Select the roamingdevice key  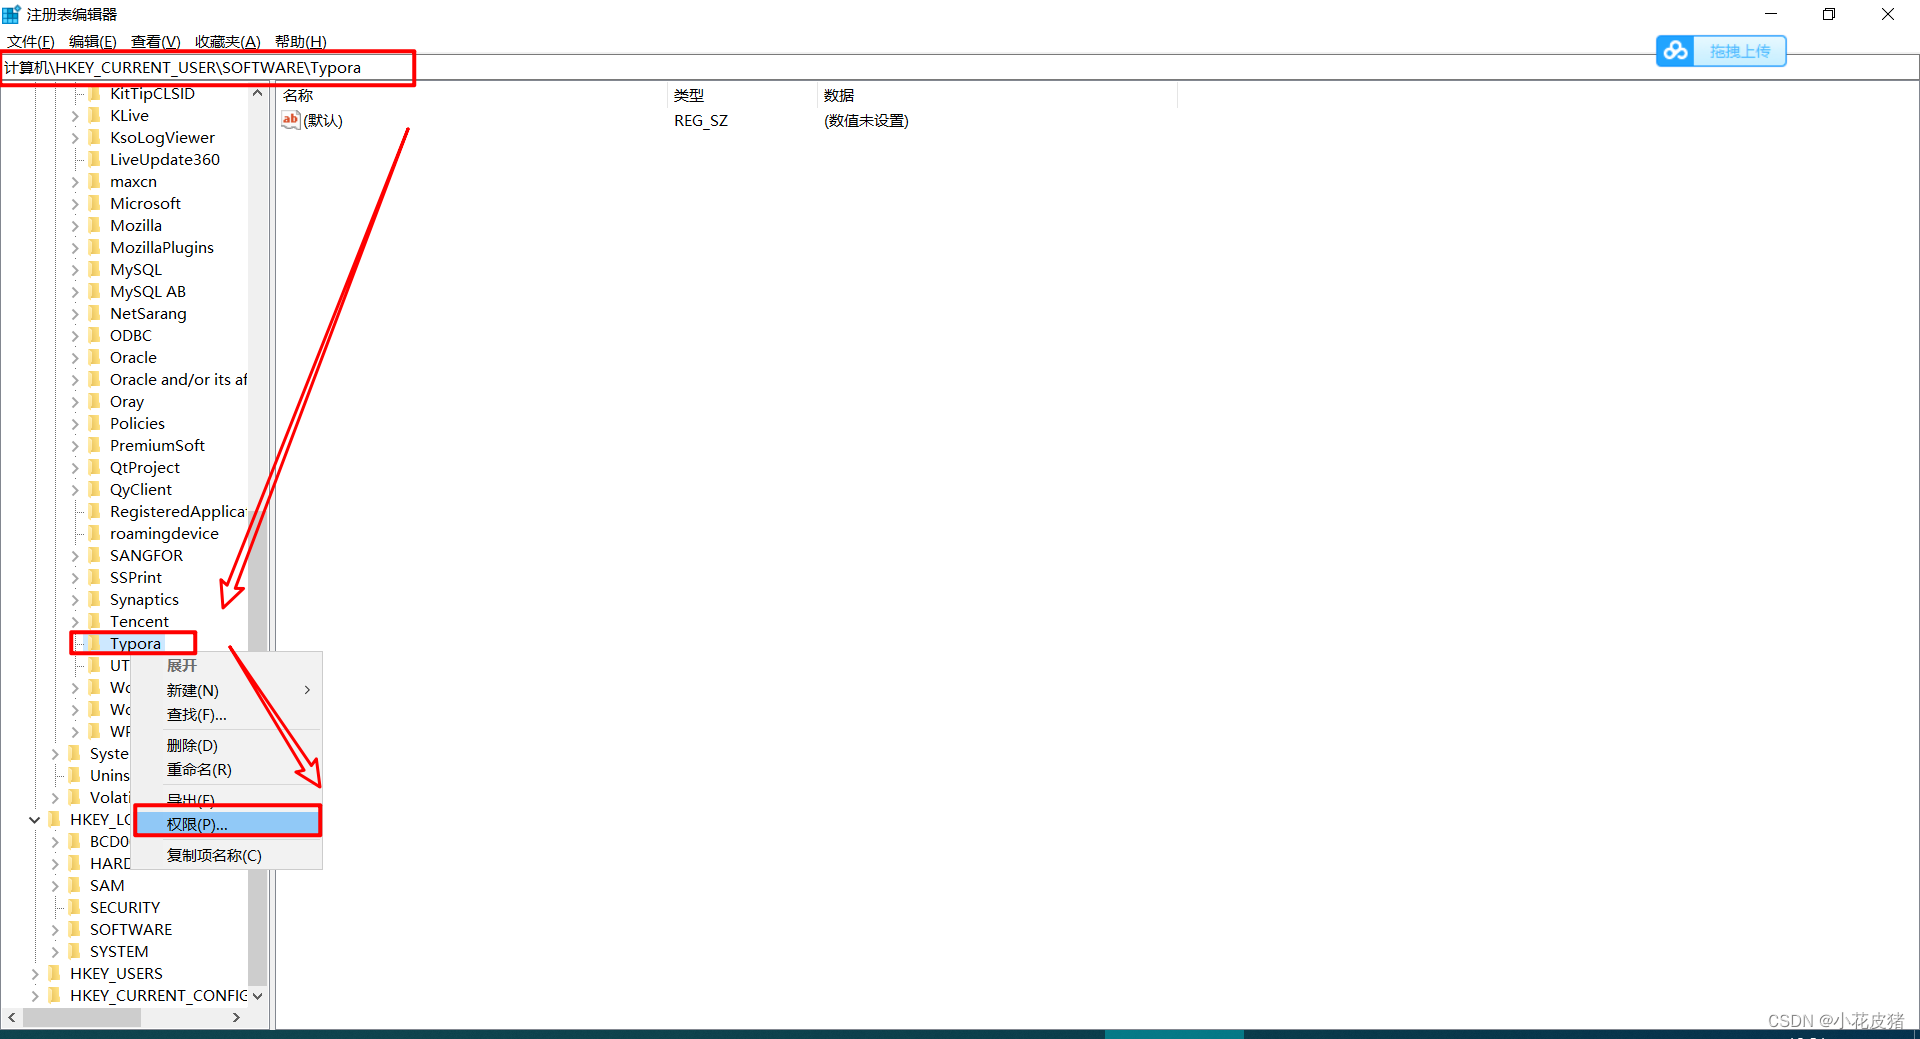164,533
